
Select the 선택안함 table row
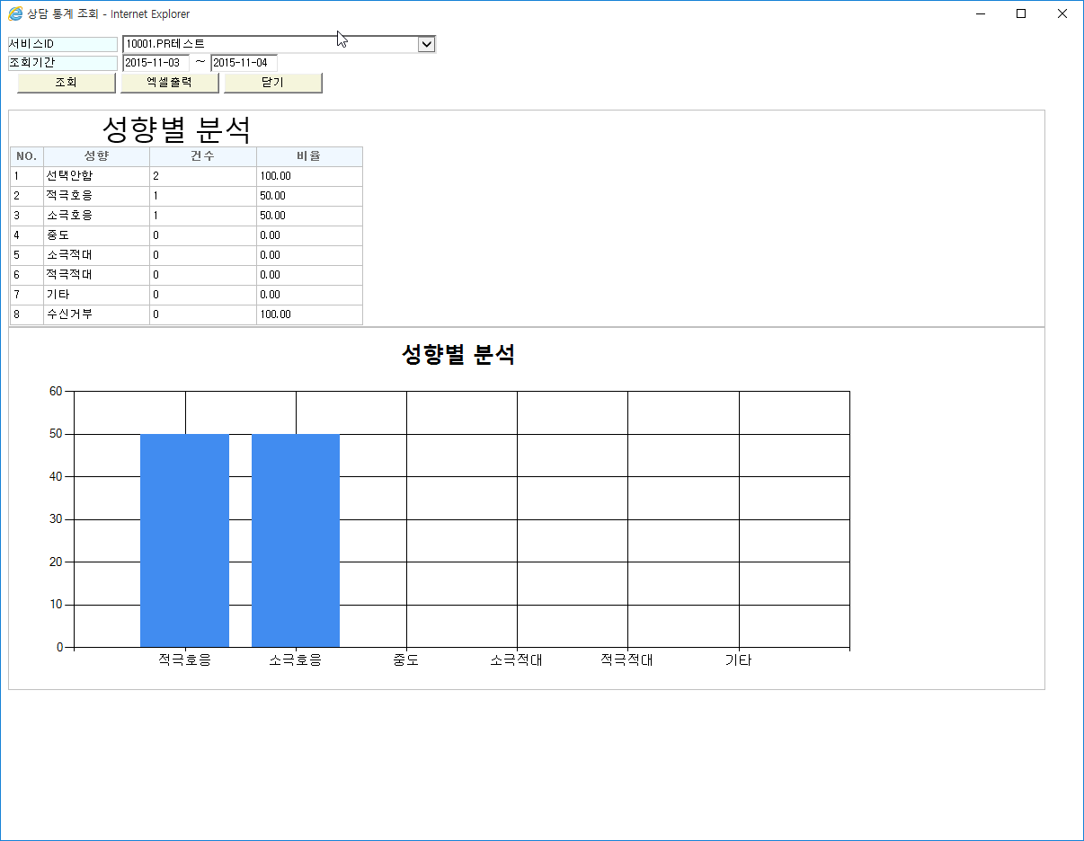pos(186,176)
